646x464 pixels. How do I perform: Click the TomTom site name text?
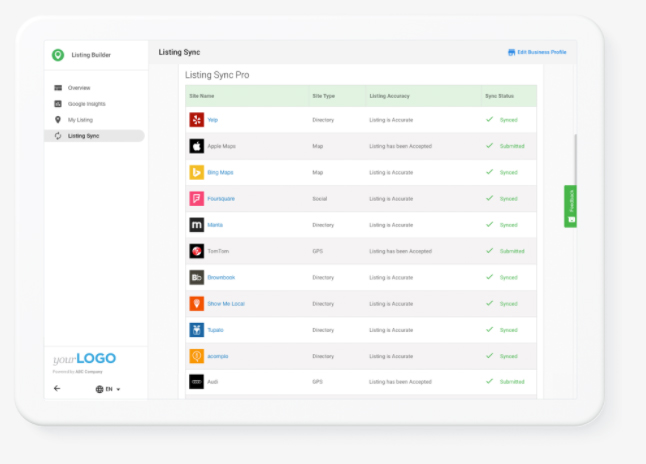click(218, 251)
